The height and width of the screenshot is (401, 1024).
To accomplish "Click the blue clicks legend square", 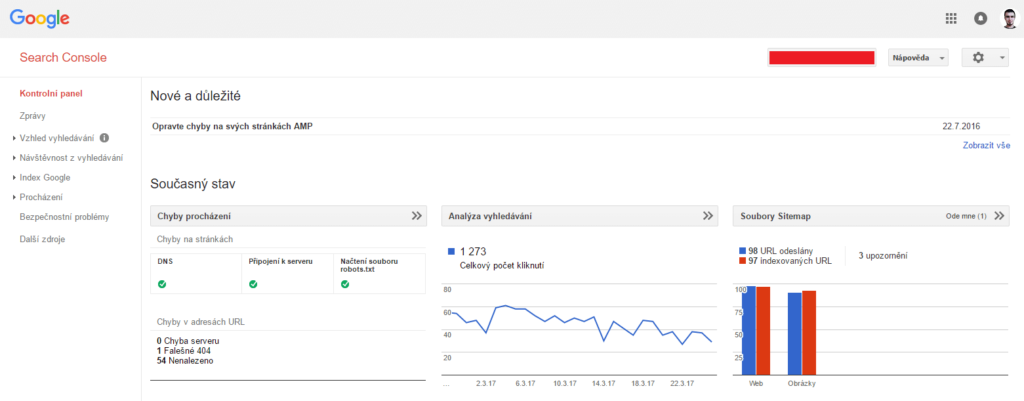I will click(451, 251).
